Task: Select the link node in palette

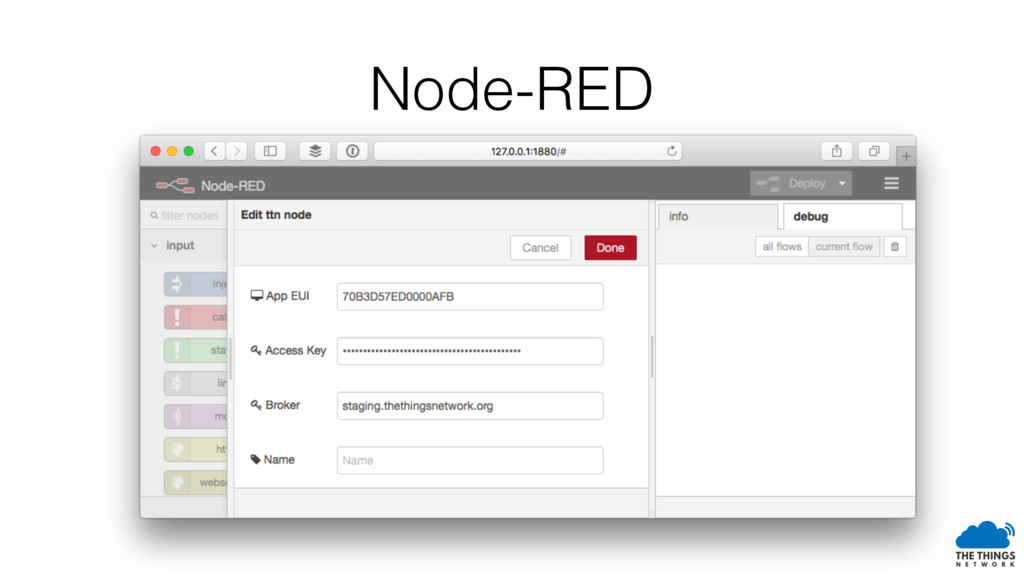Action: tap(196, 383)
